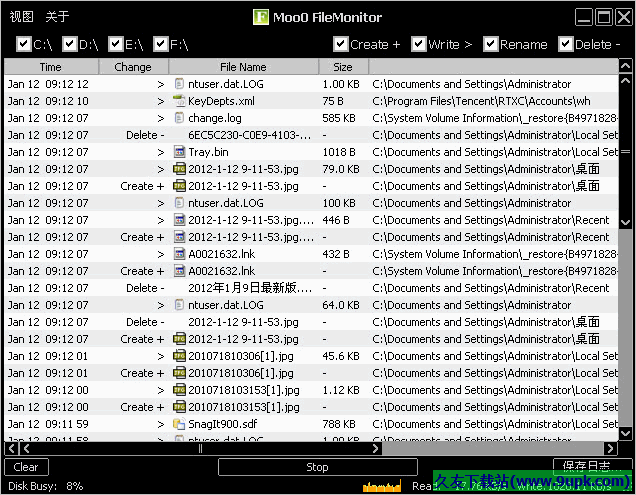The width and height of the screenshot is (636, 495).
Task: Click the Tray.bin file icon
Action: (x=179, y=152)
